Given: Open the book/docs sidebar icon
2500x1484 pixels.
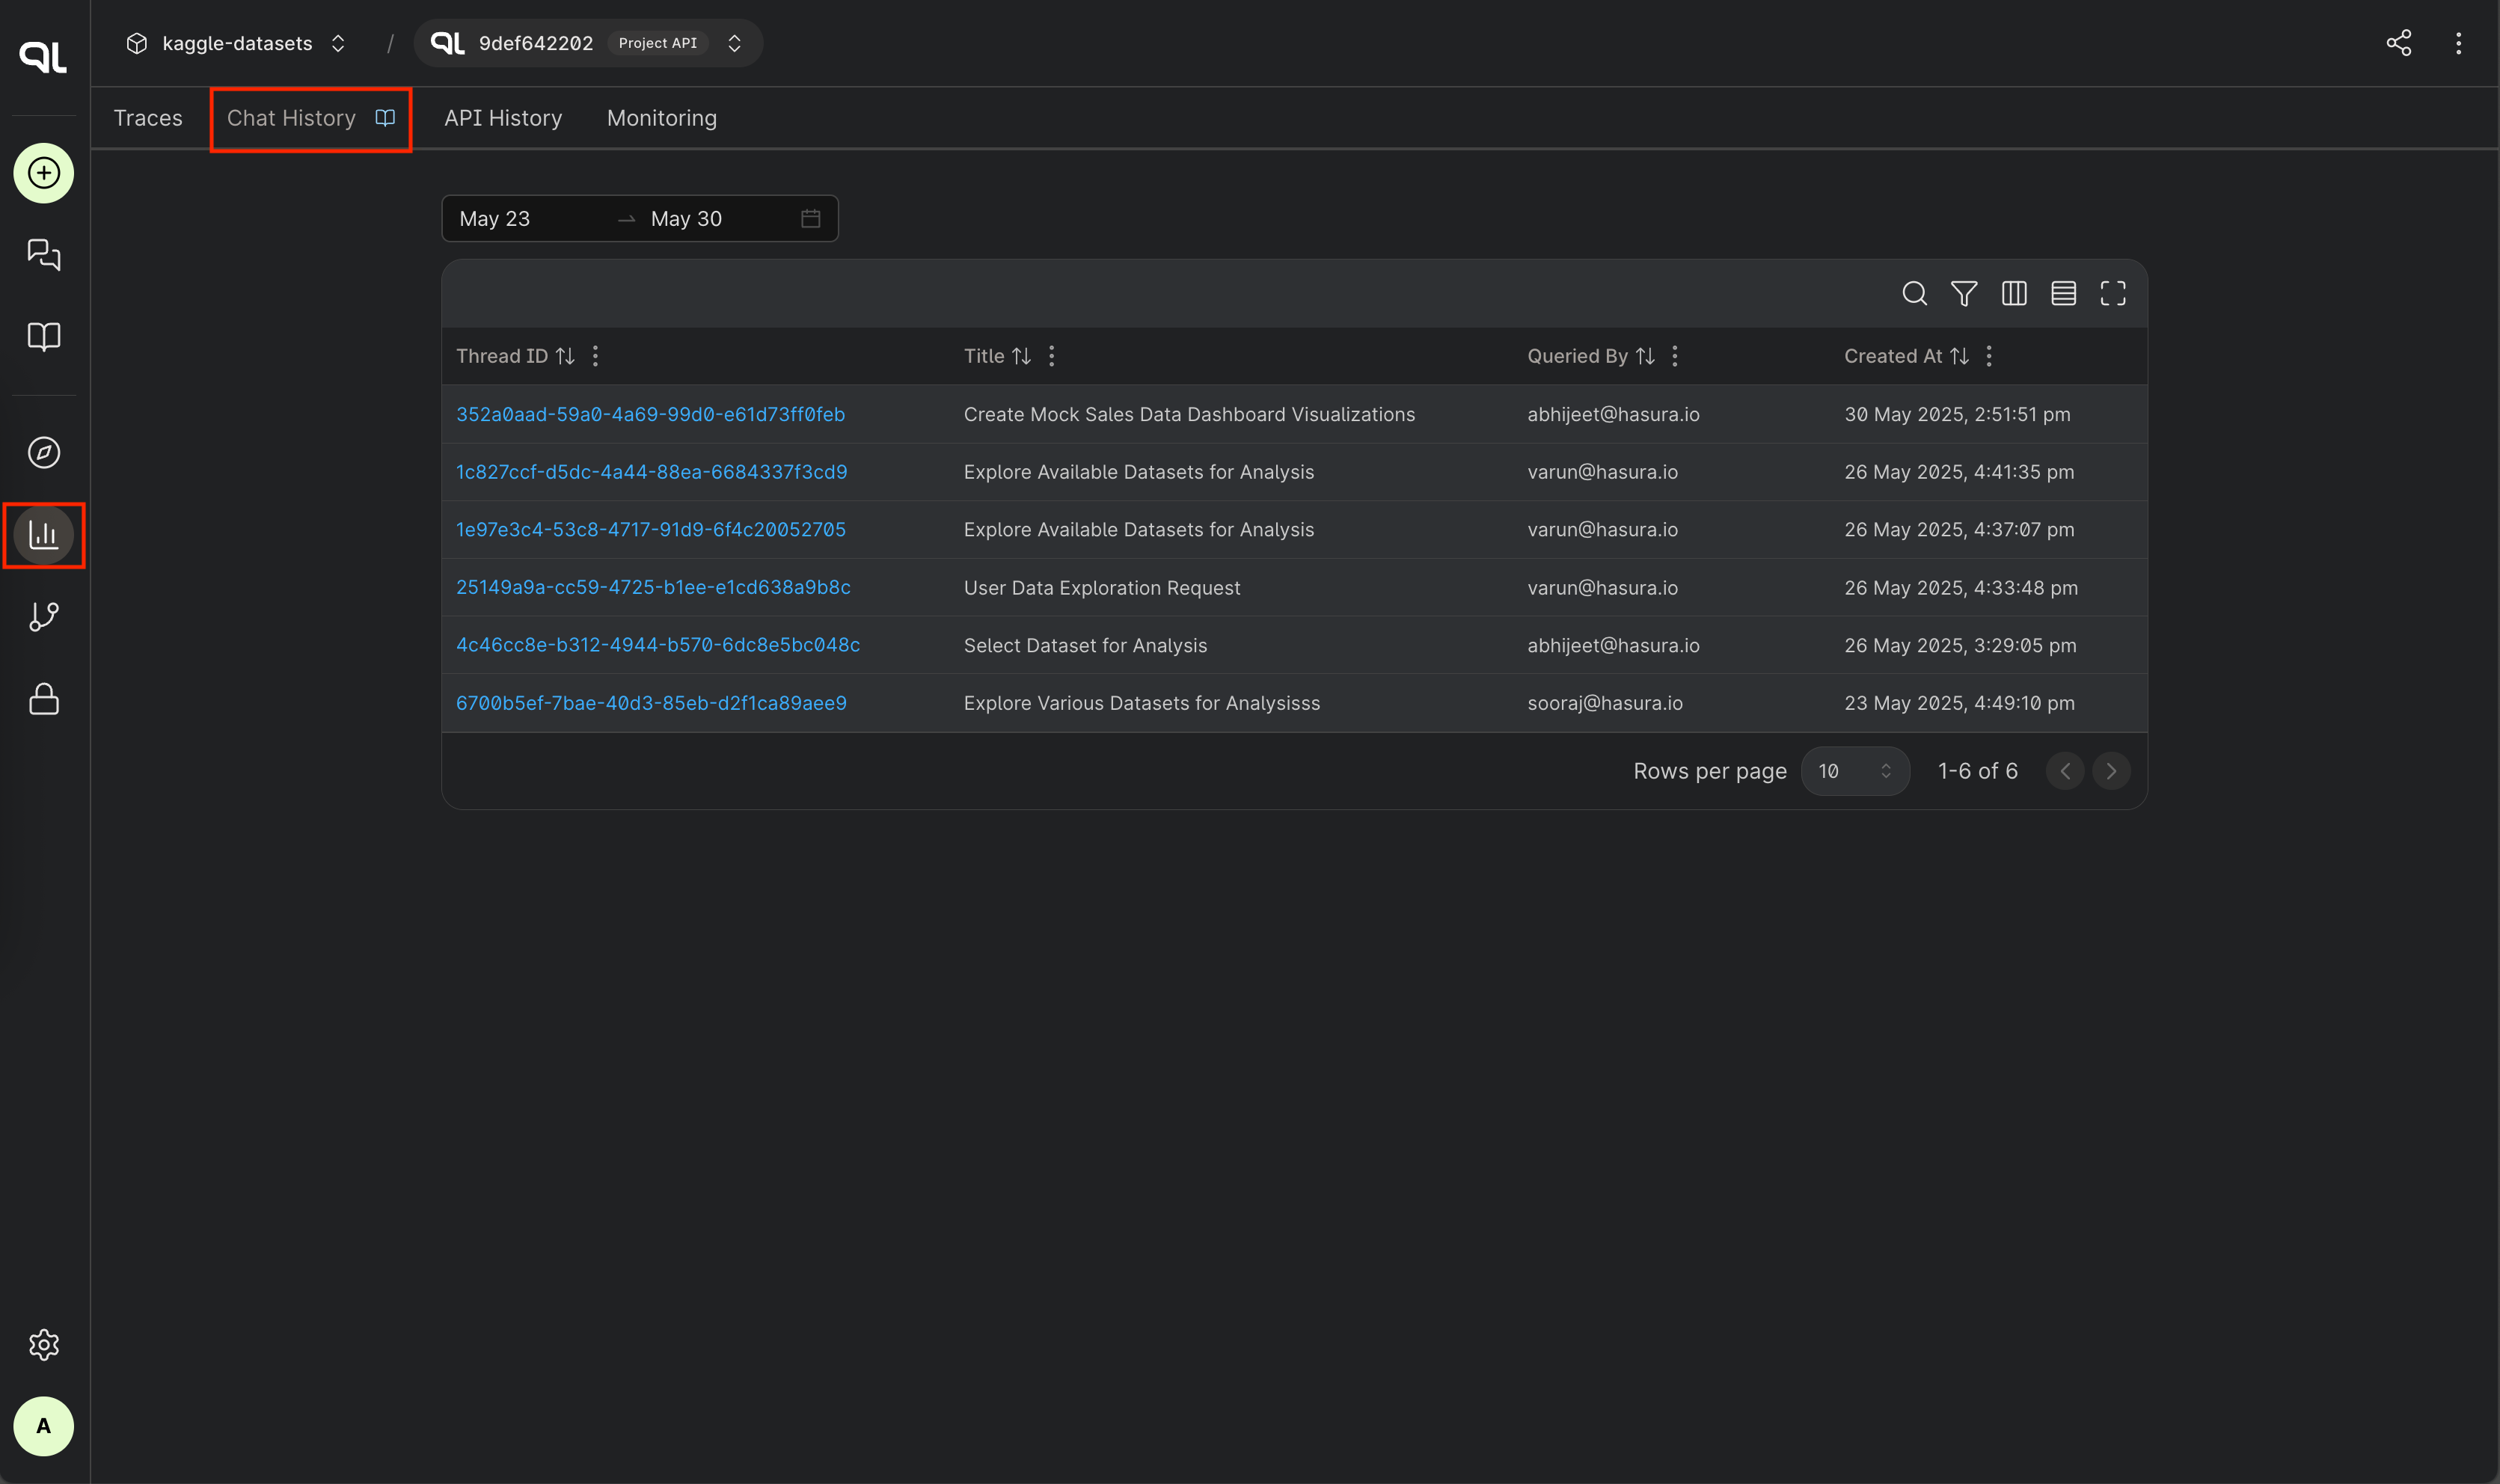Looking at the screenshot, I should click(x=43, y=336).
